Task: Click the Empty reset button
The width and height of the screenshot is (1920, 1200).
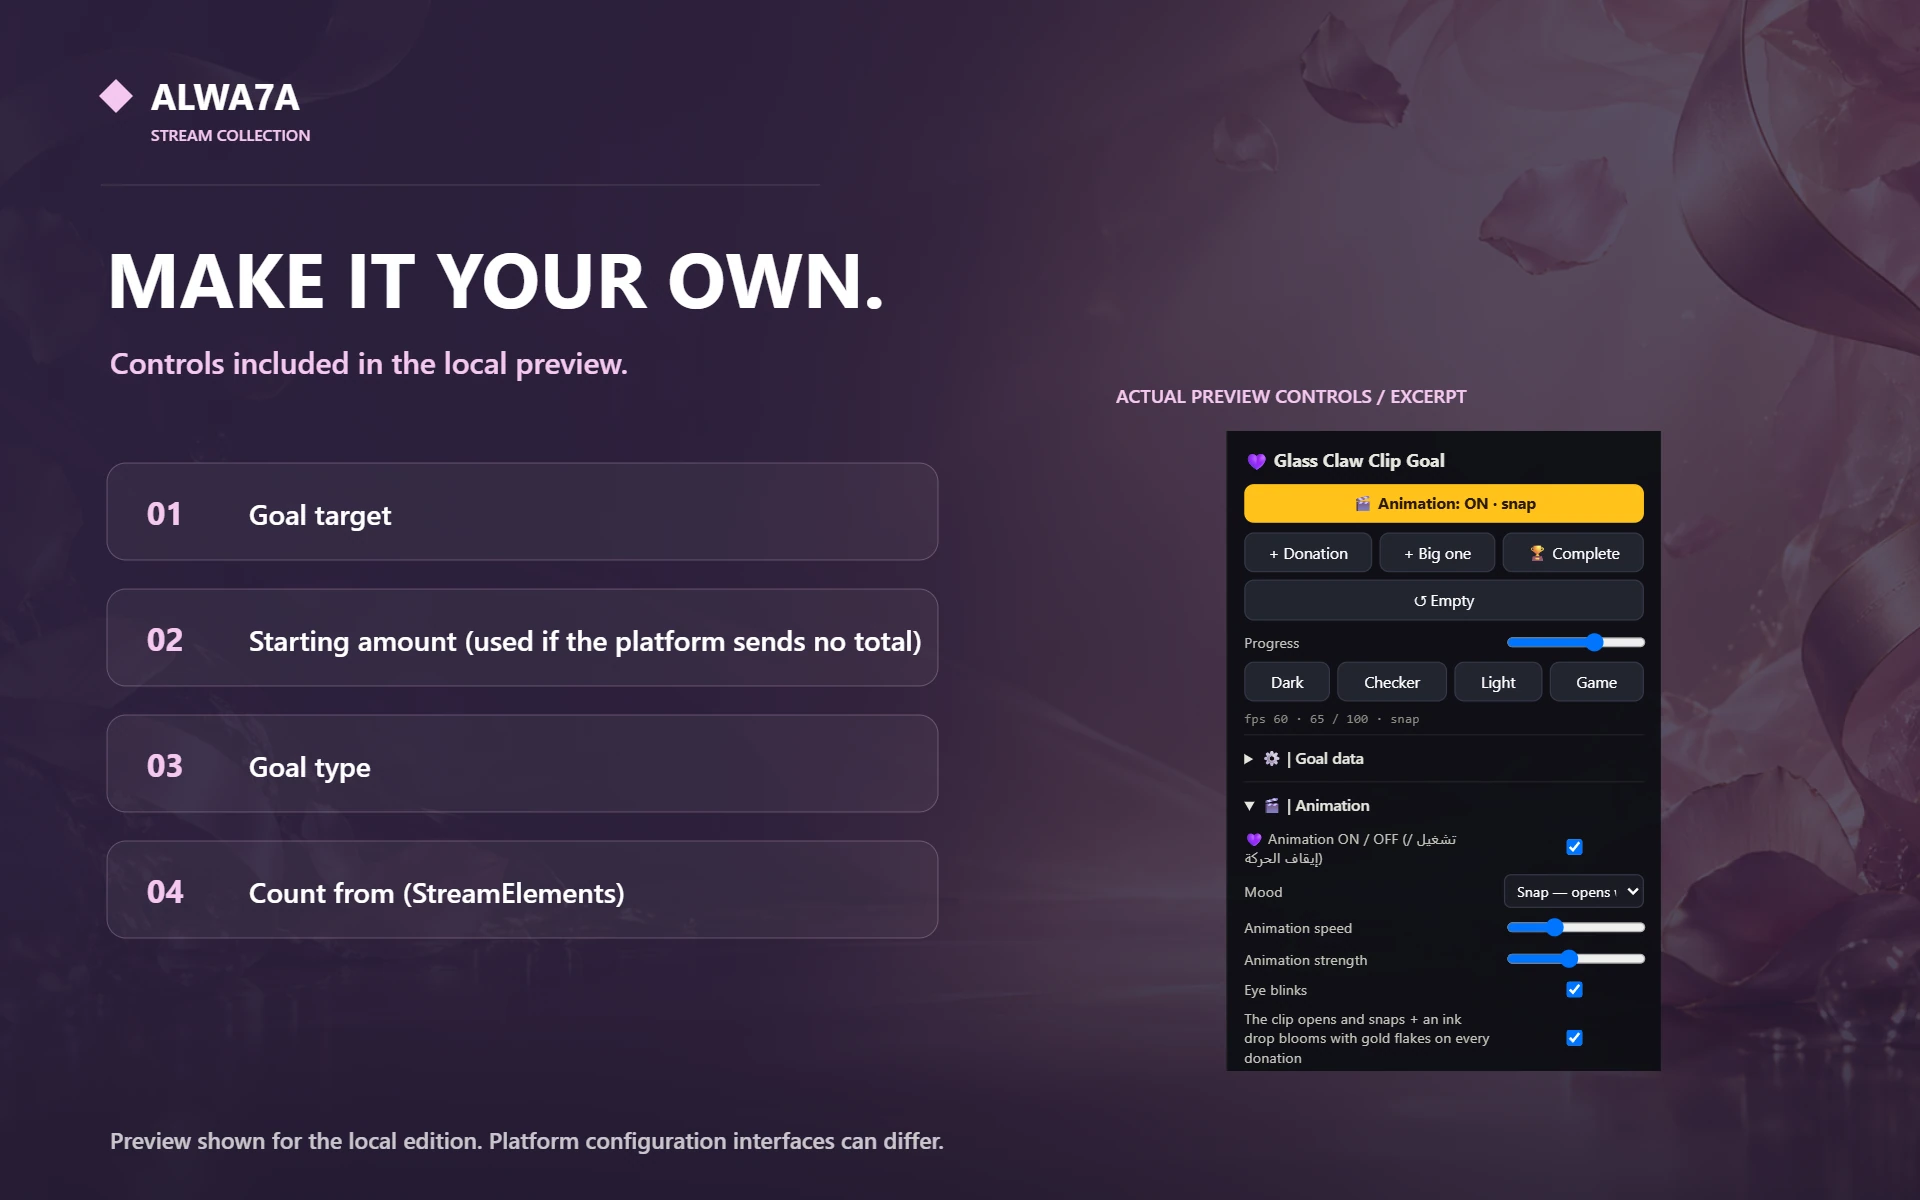Action: point(1443,600)
